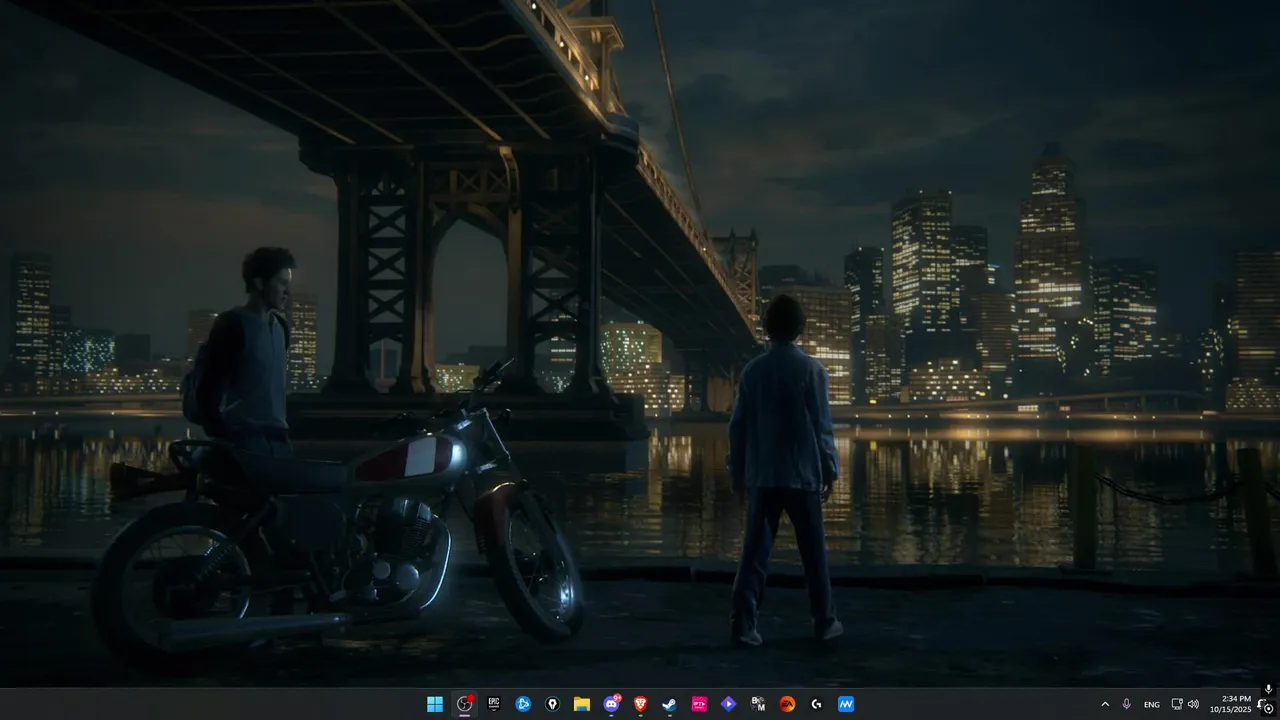Open Logitech G HUB from the taskbar
Viewport: 1280px width, 720px height.
pos(816,704)
